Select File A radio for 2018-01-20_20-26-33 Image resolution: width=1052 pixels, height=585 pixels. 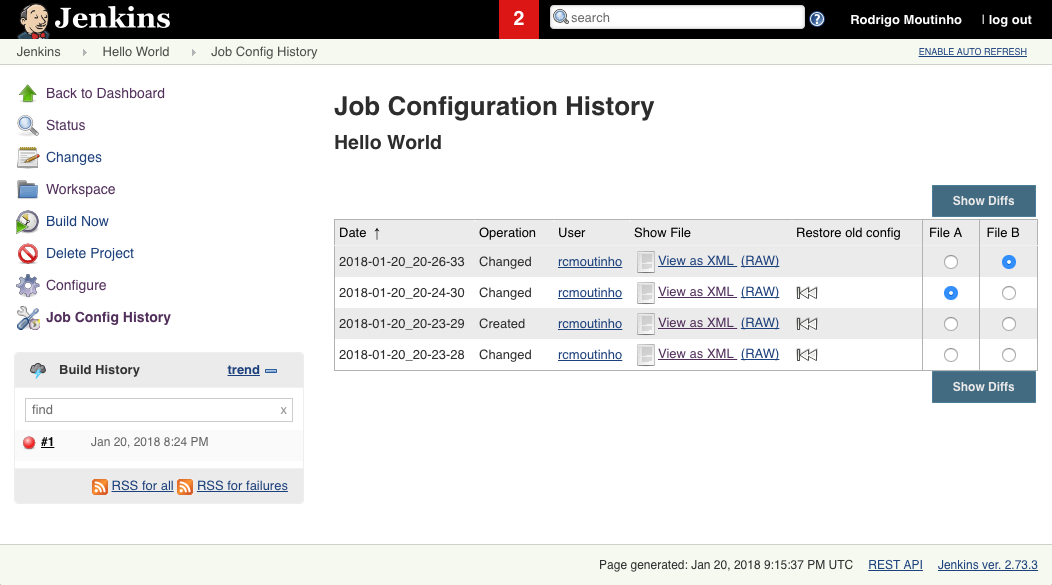pyautogui.click(x=951, y=262)
